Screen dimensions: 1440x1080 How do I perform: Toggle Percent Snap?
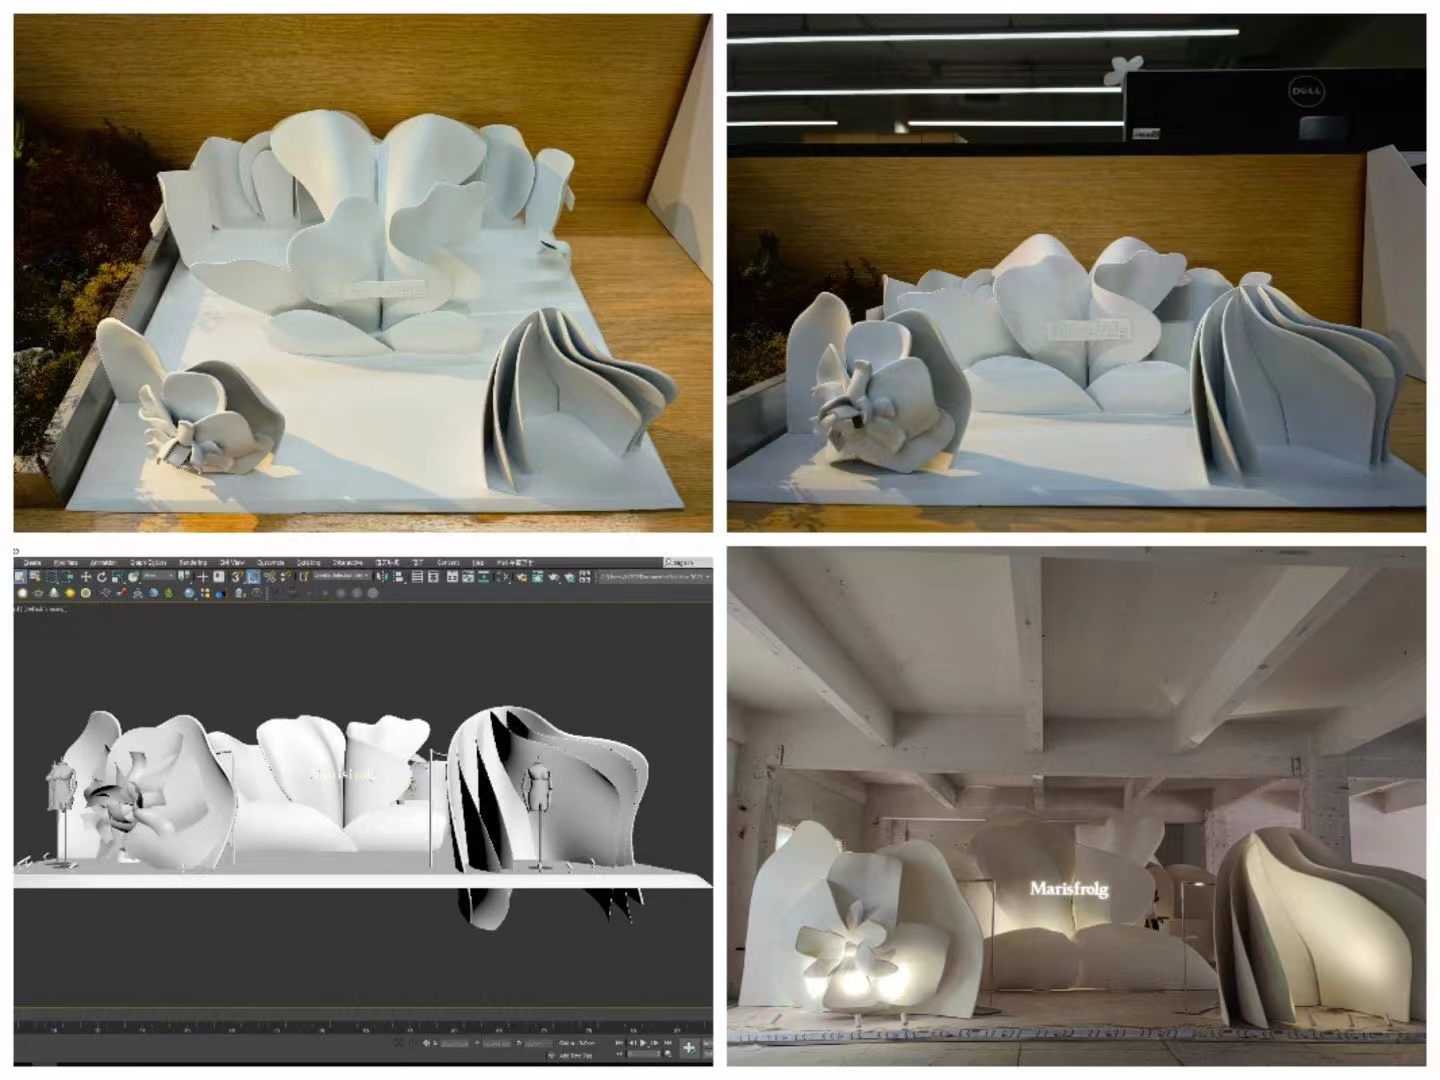tap(270, 577)
